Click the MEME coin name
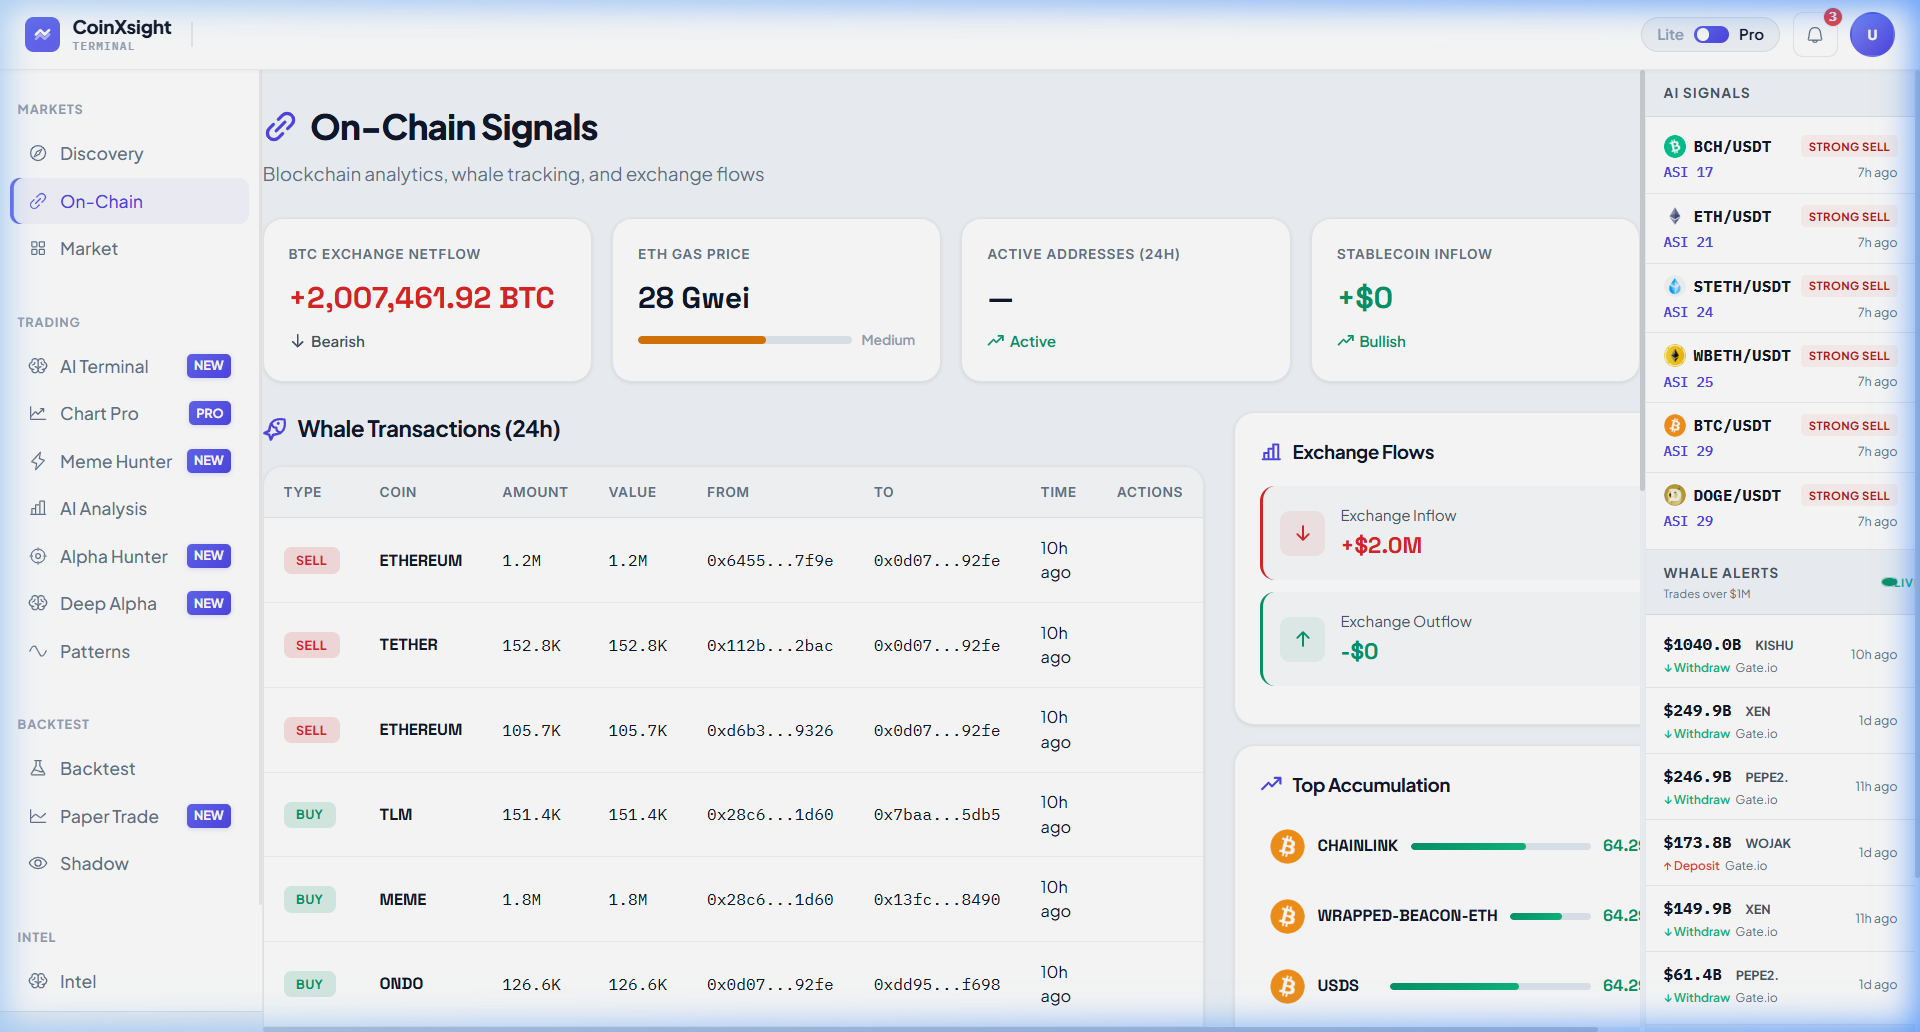This screenshot has height=1032, width=1920. pos(403,900)
